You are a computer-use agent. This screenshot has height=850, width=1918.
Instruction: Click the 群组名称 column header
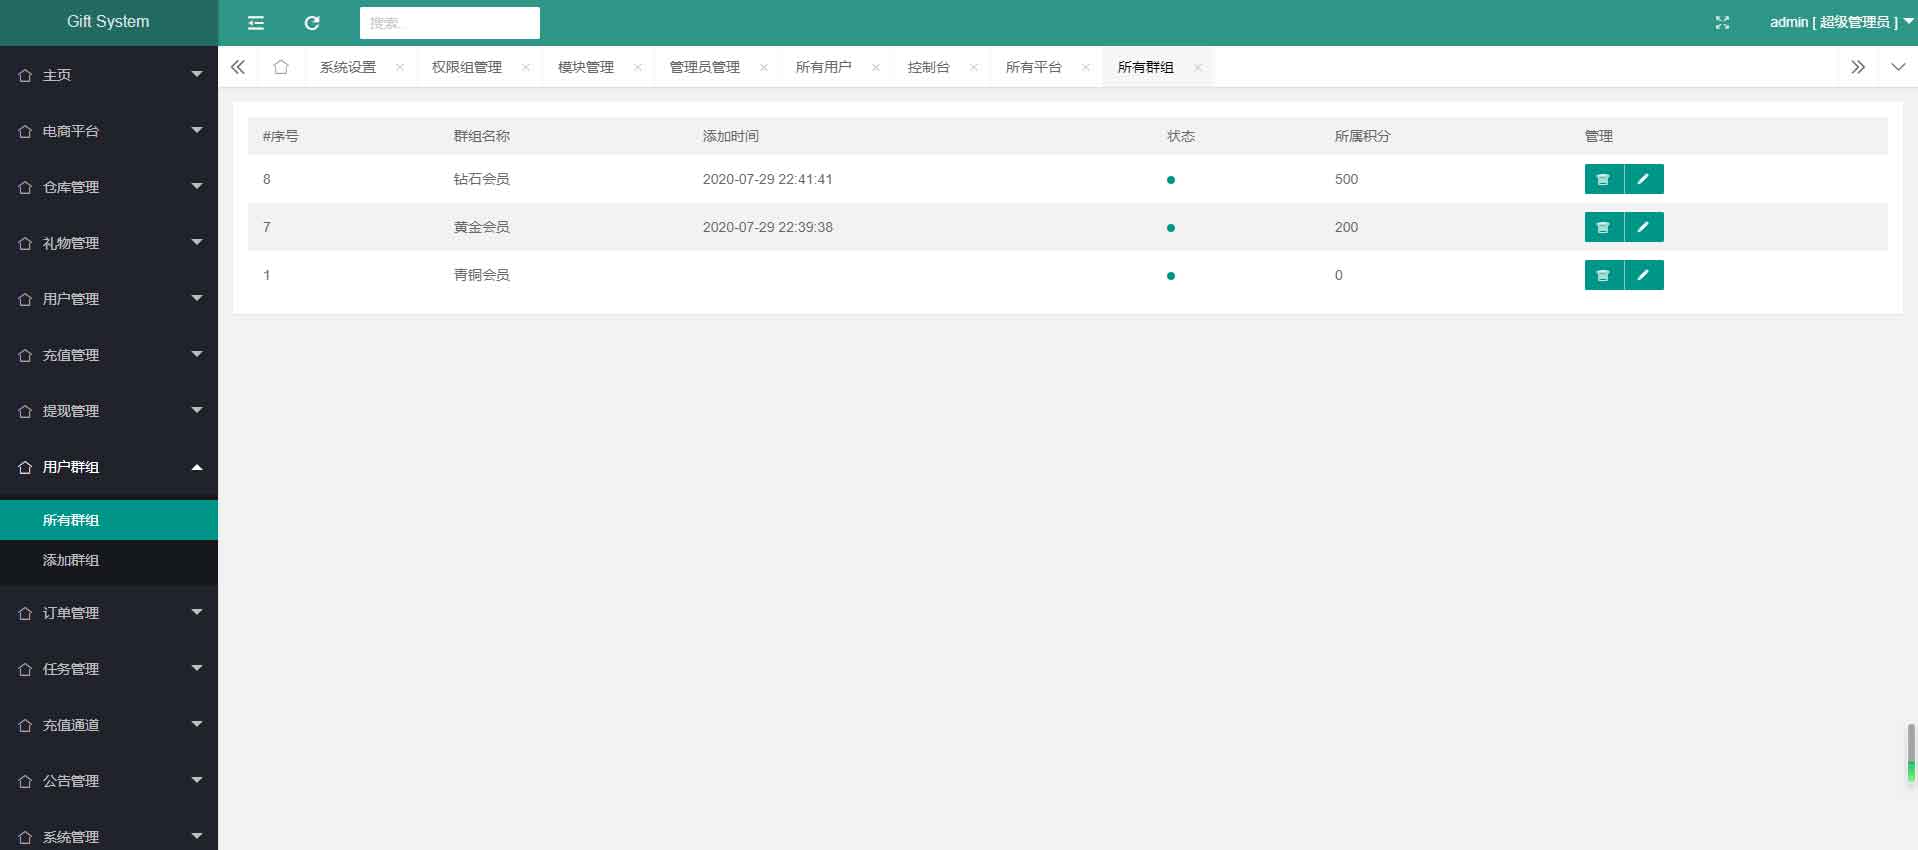tap(482, 136)
